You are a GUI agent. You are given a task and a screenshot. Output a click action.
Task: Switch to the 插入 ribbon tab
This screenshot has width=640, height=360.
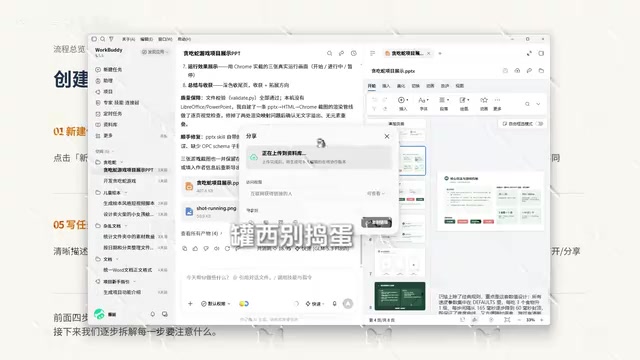pyautogui.click(x=386, y=86)
